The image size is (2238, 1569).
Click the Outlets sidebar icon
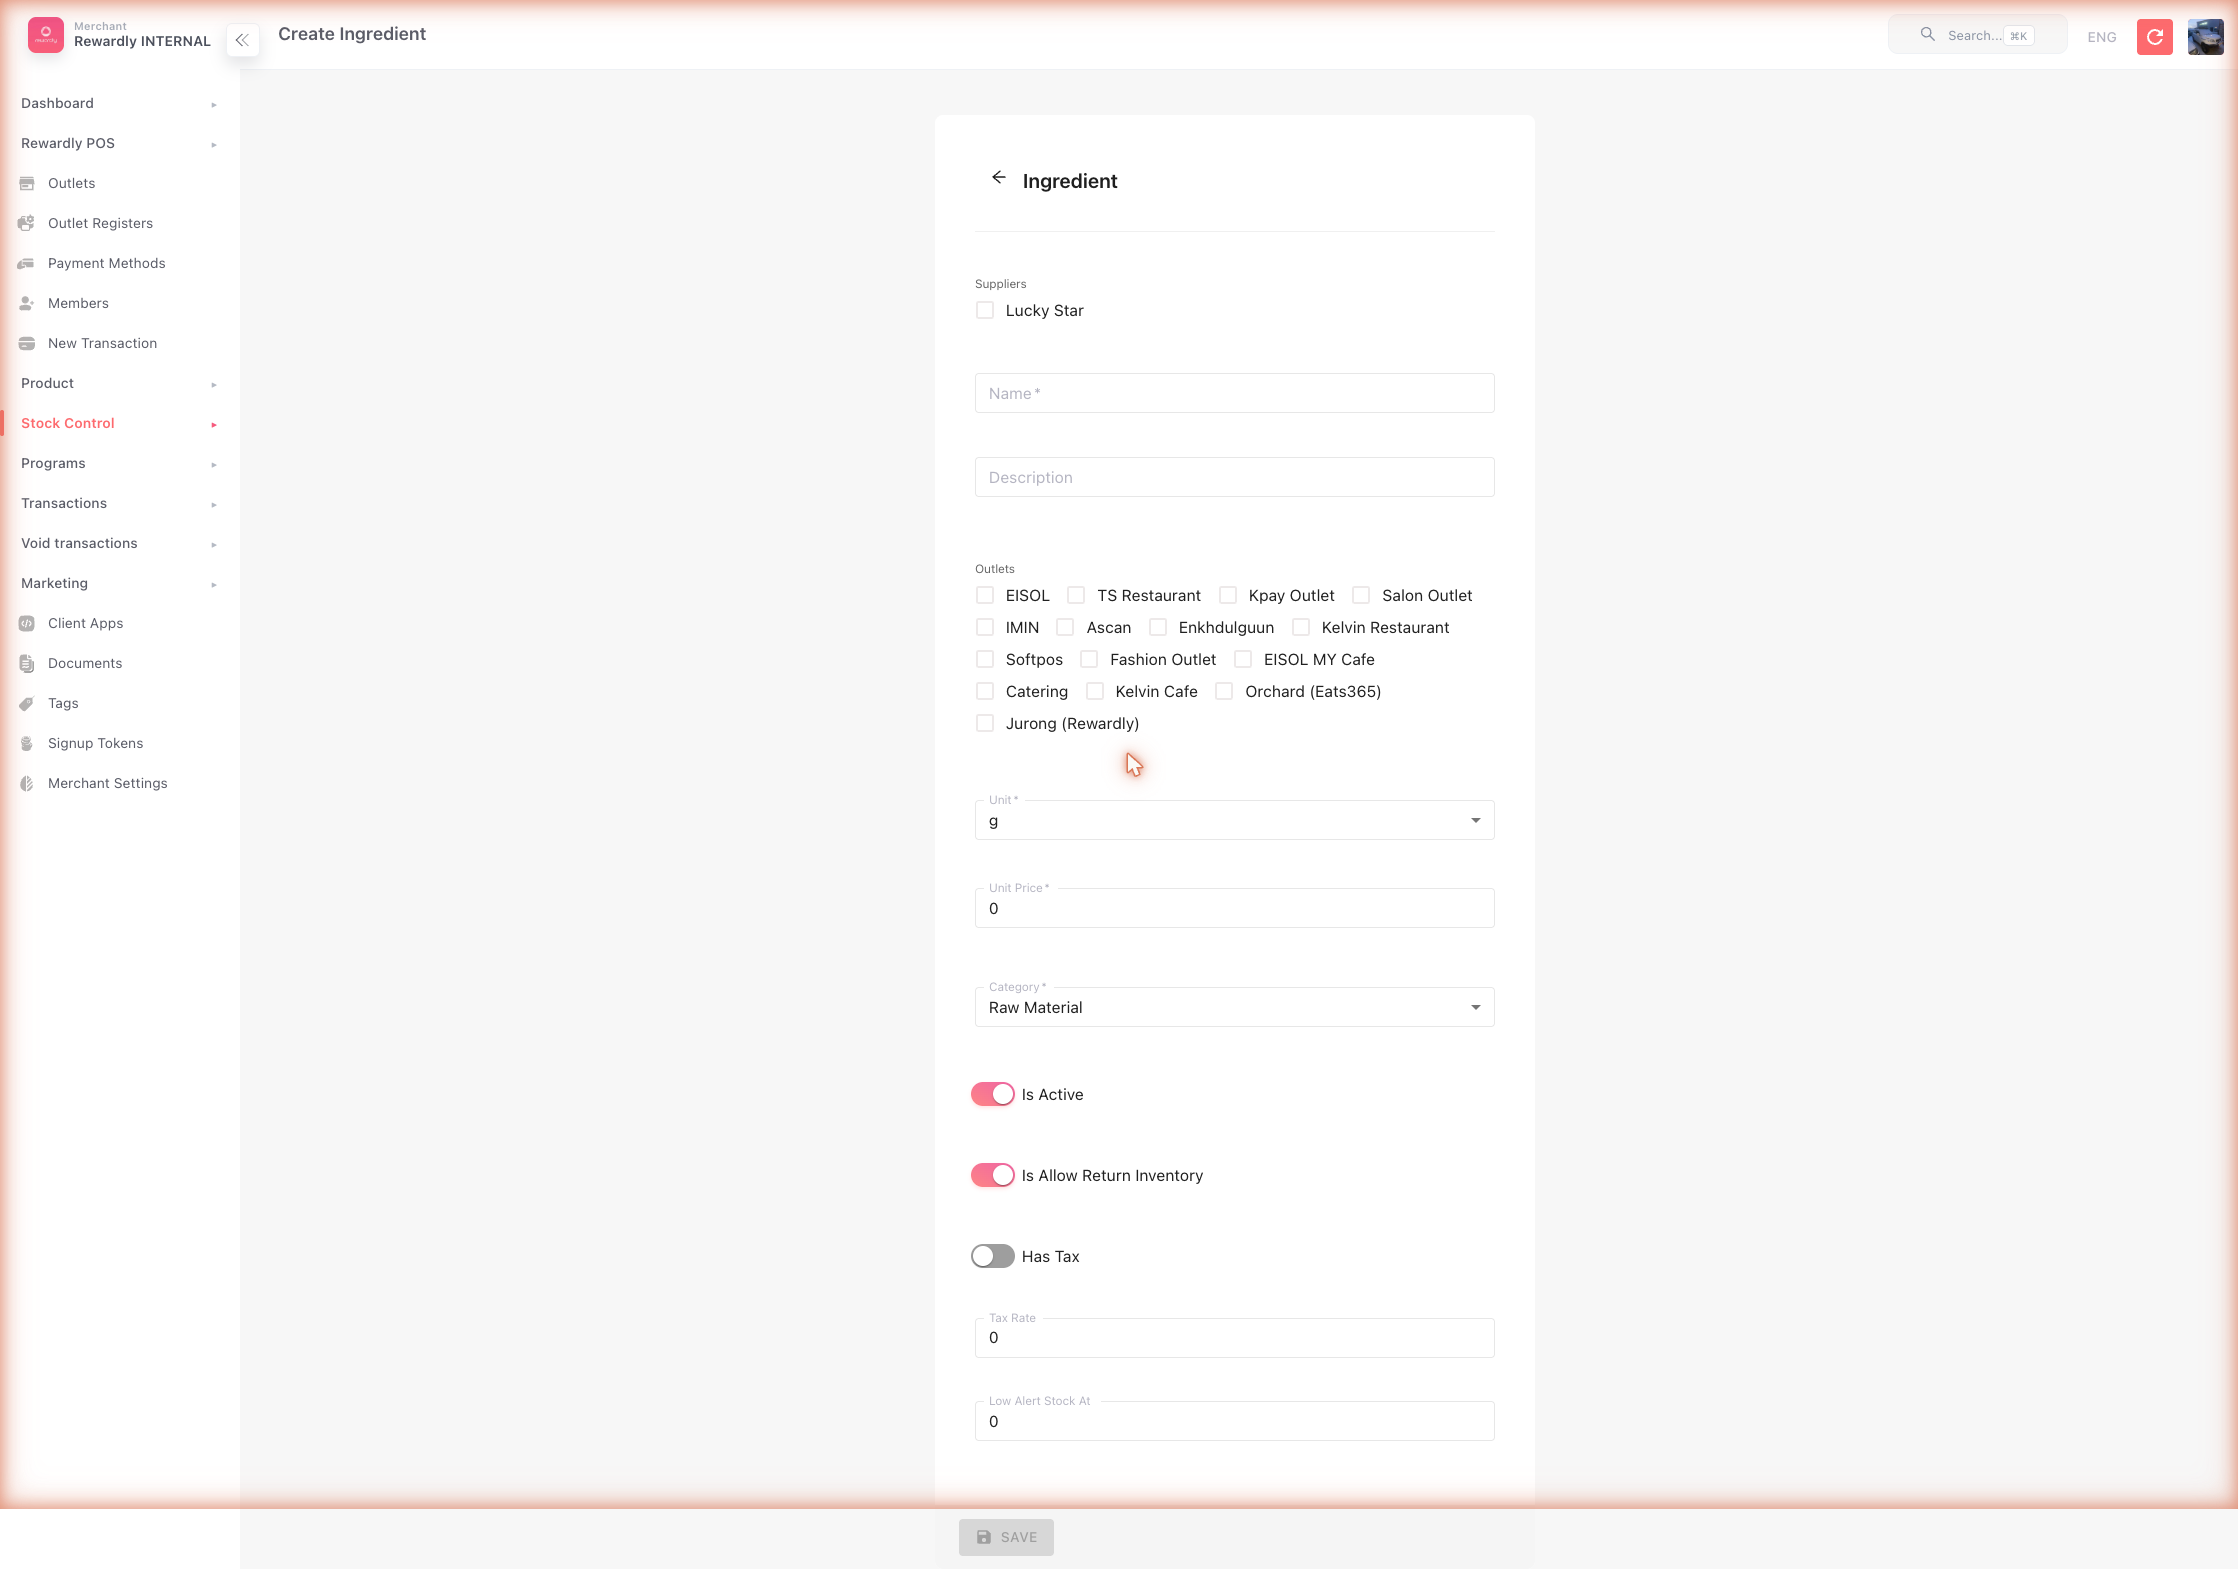pyautogui.click(x=27, y=183)
